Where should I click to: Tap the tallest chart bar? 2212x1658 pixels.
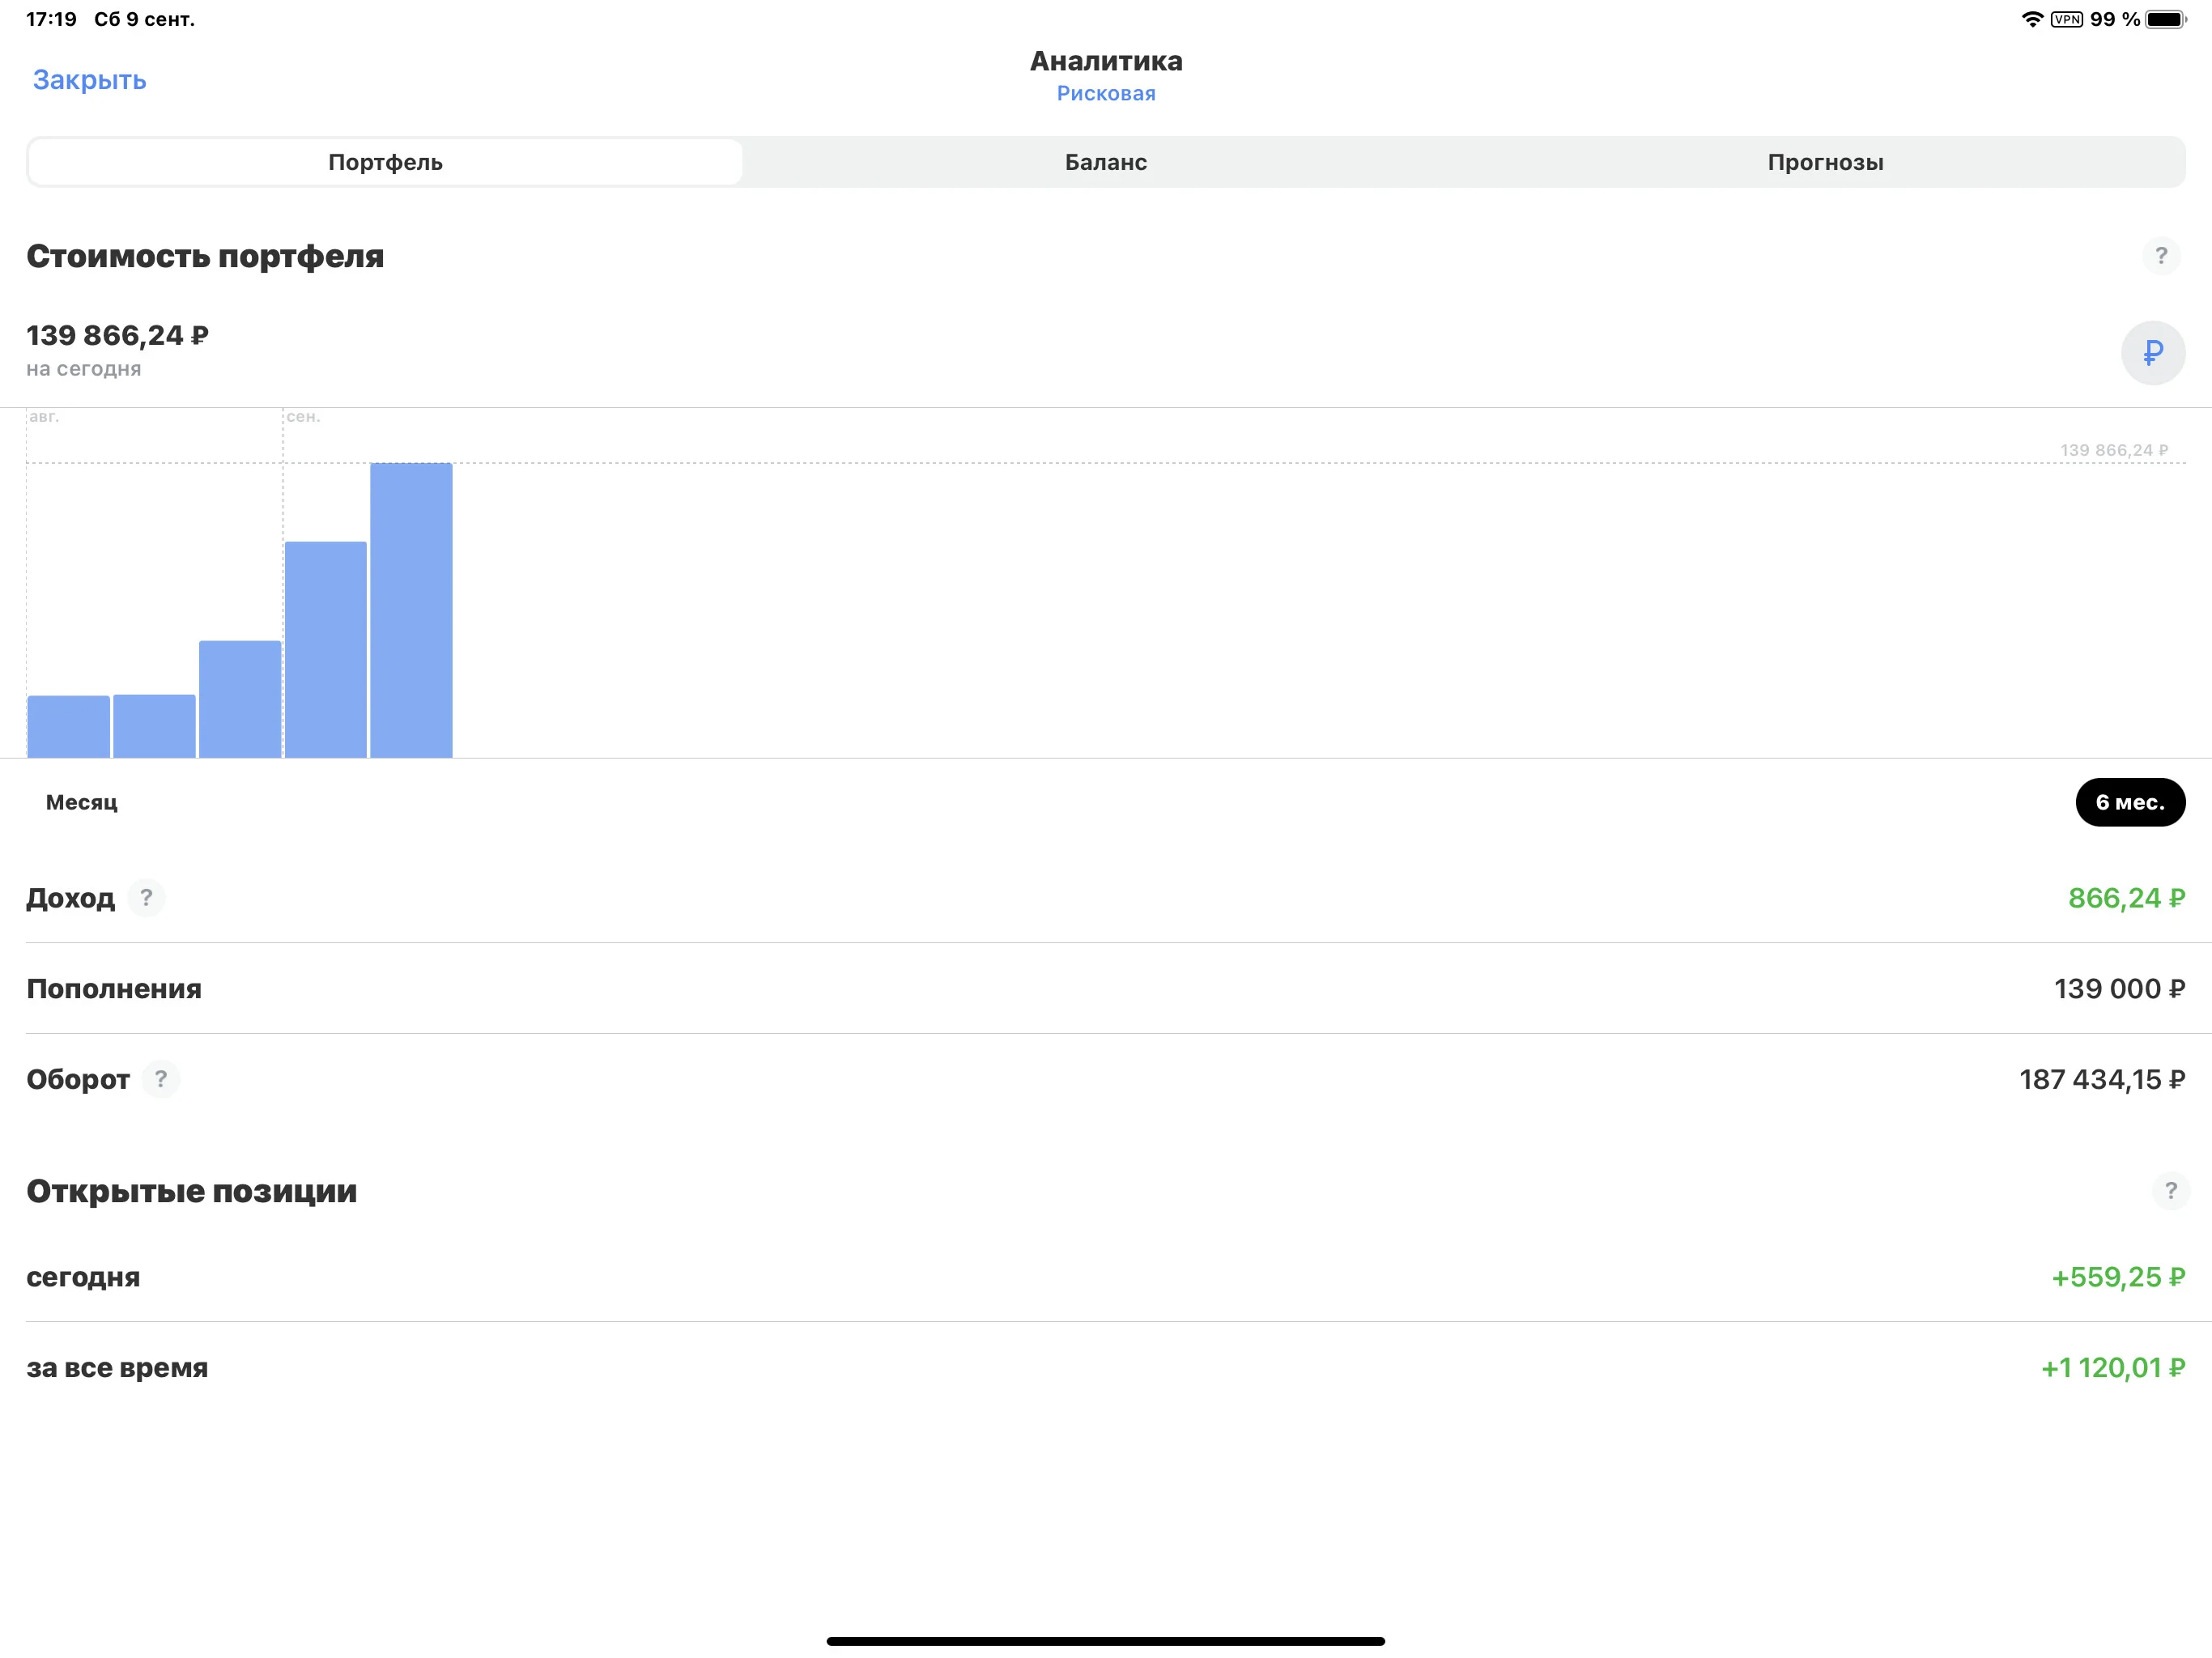pyautogui.click(x=411, y=610)
